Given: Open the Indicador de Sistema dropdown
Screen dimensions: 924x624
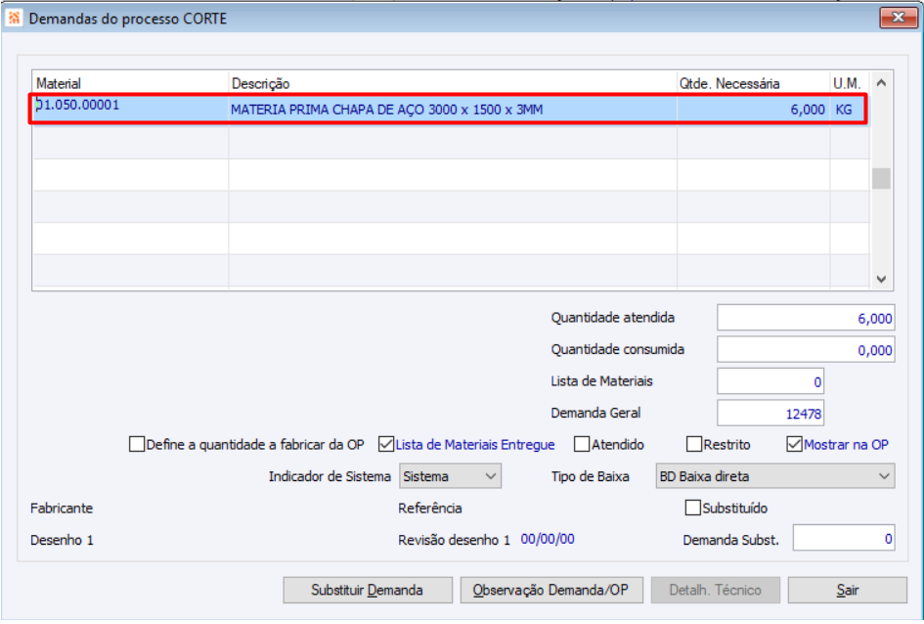Looking at the screenshot, I should pyautogui.click(x=450, y=476).
